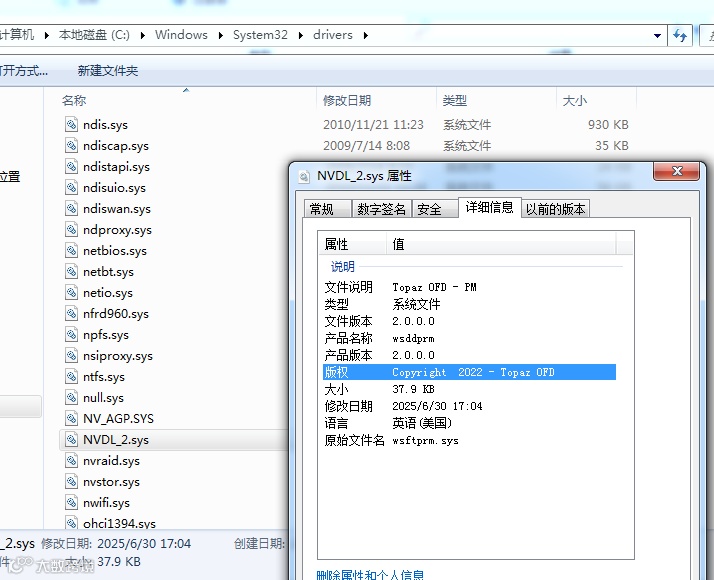Switch to the 常规 tab
The width and height of the screenshot is (714, 580).
click(327, 209)
